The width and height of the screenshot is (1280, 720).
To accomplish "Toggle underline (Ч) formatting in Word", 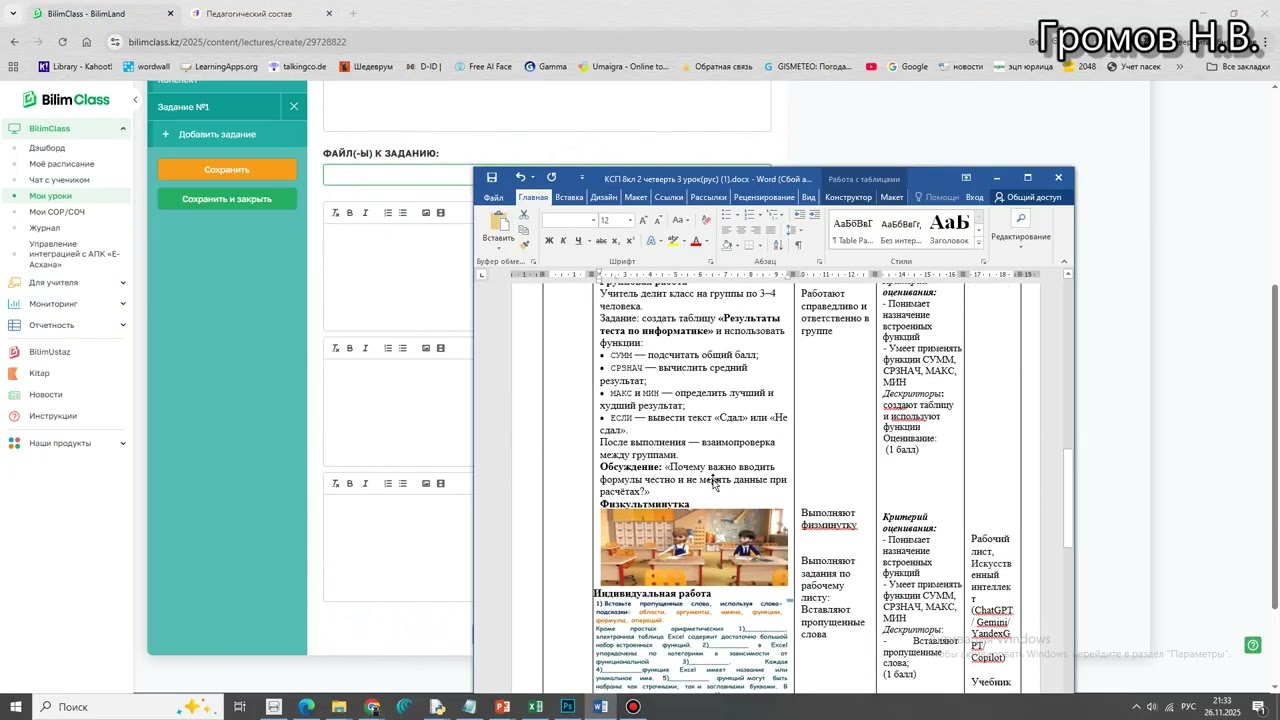I will [x=578, y=241].
